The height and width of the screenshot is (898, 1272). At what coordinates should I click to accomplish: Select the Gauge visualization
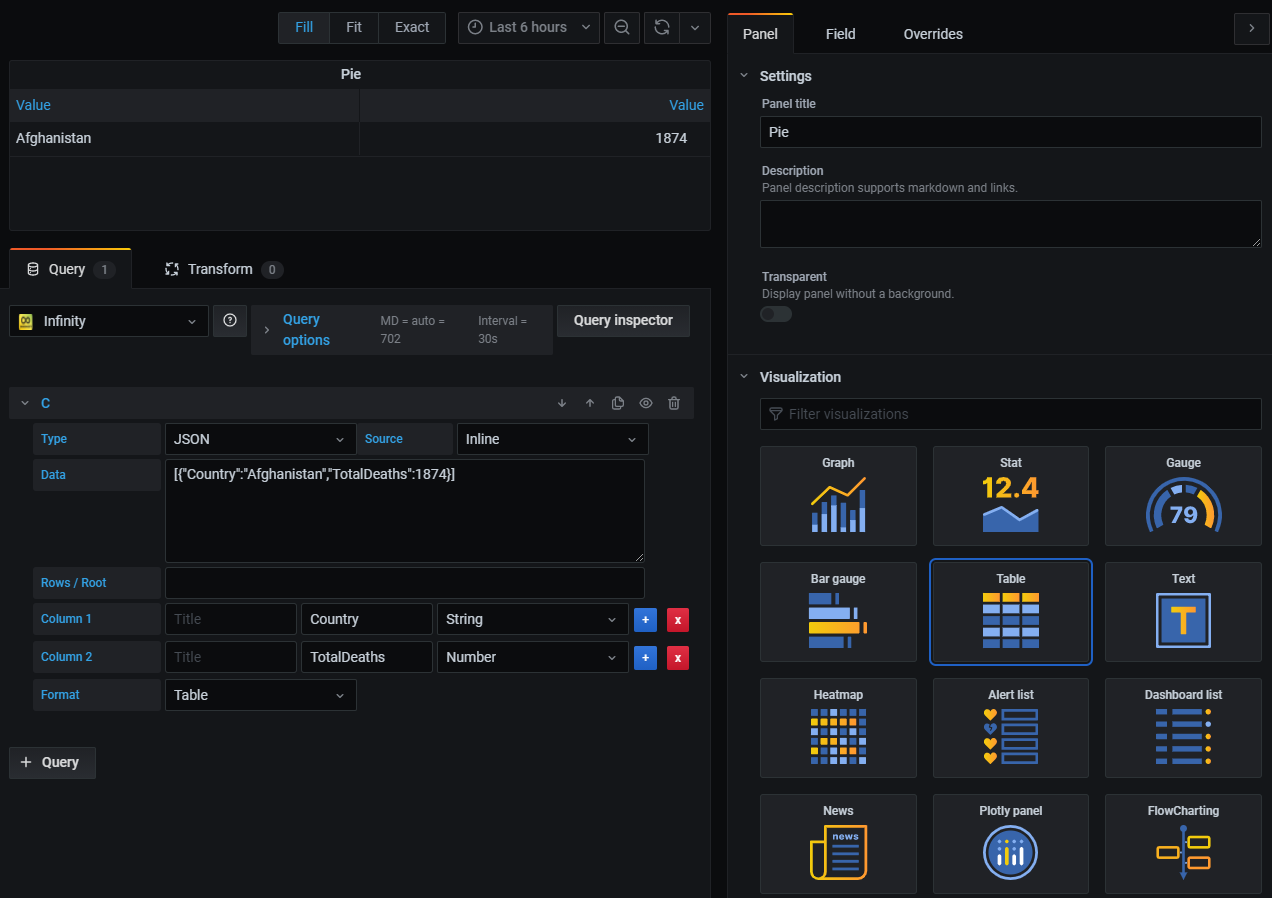coord(1183,496)
